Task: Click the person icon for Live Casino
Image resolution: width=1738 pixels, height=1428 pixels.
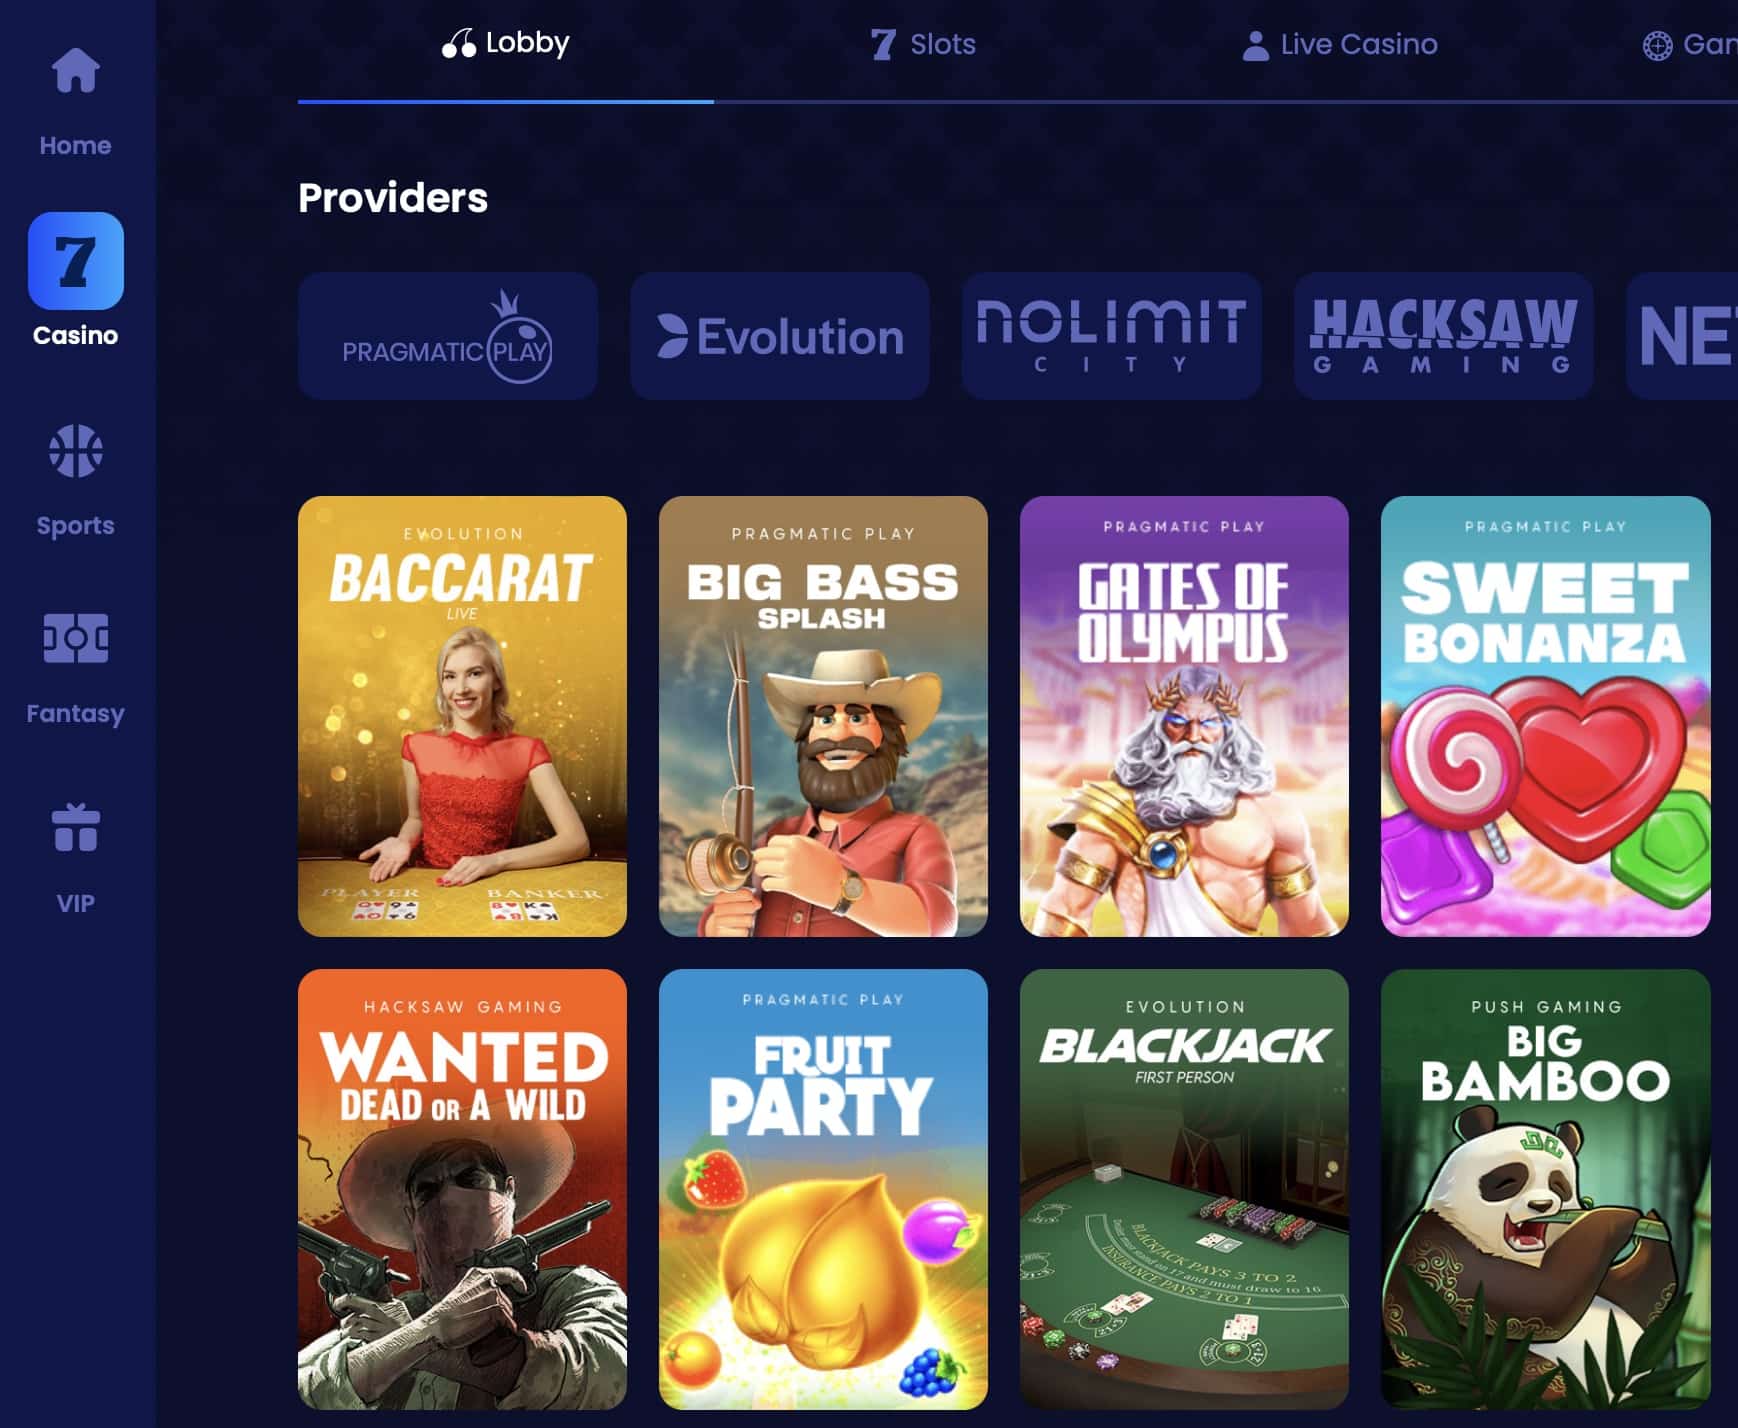Action: pyautogui.click(x=1255, y=45)
